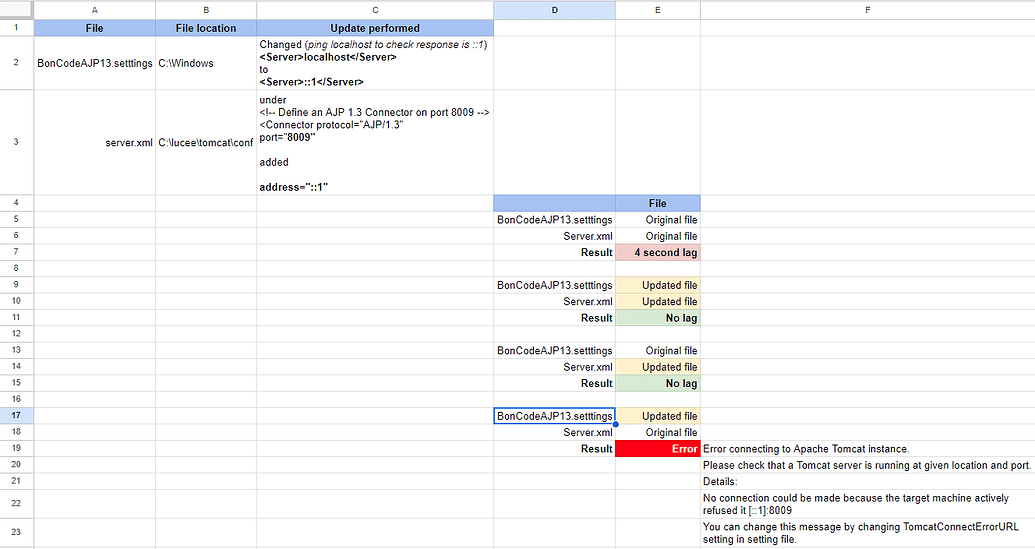Select the '4 second lag' cell
The width and height of the screenshot is (1035, 549).
point(657,252)
